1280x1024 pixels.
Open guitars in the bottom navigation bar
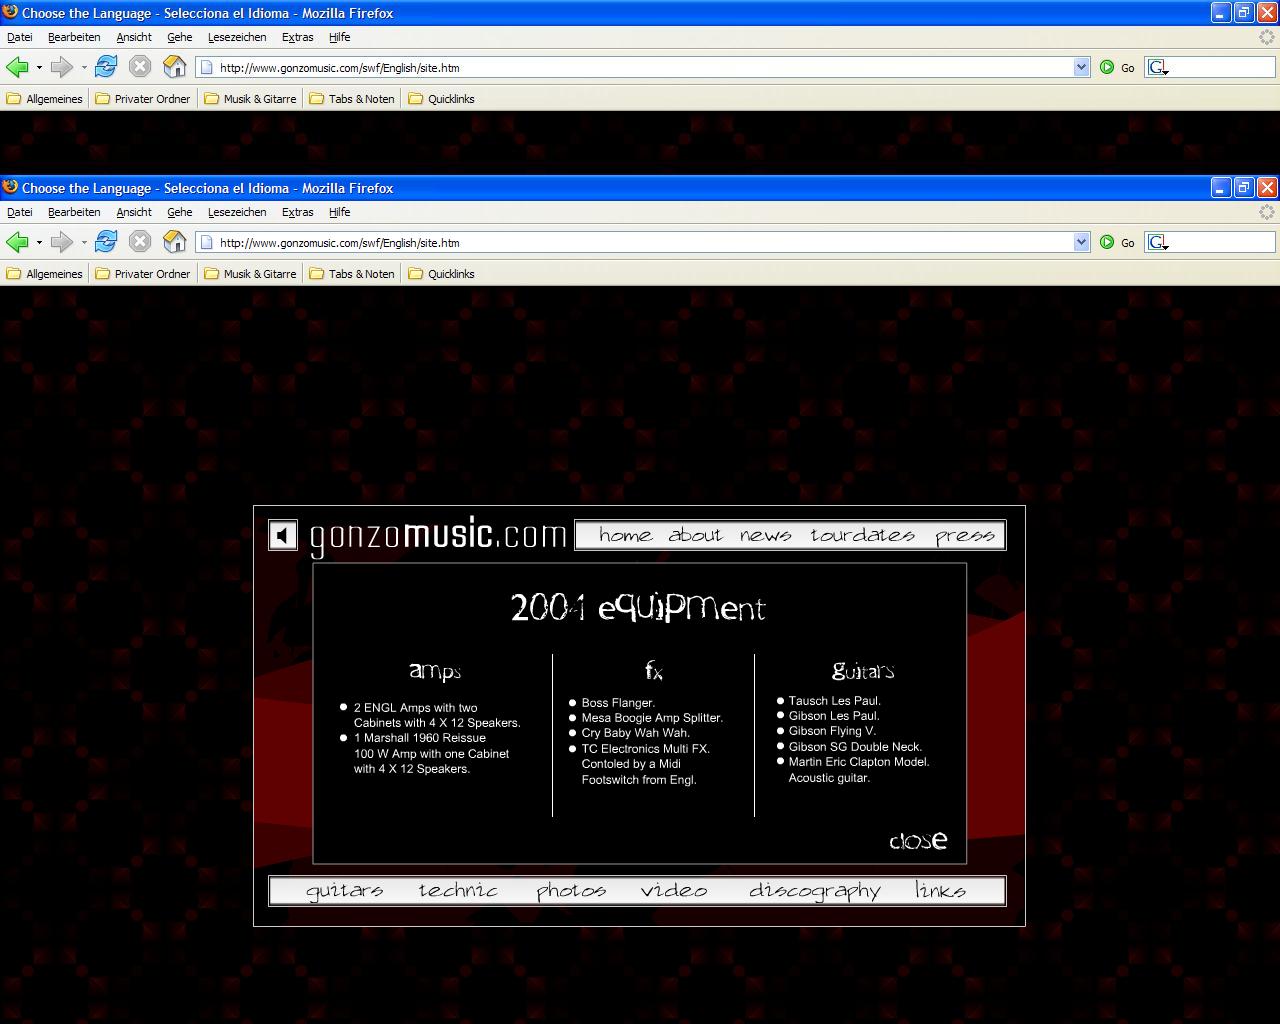[x=344, y=891]
